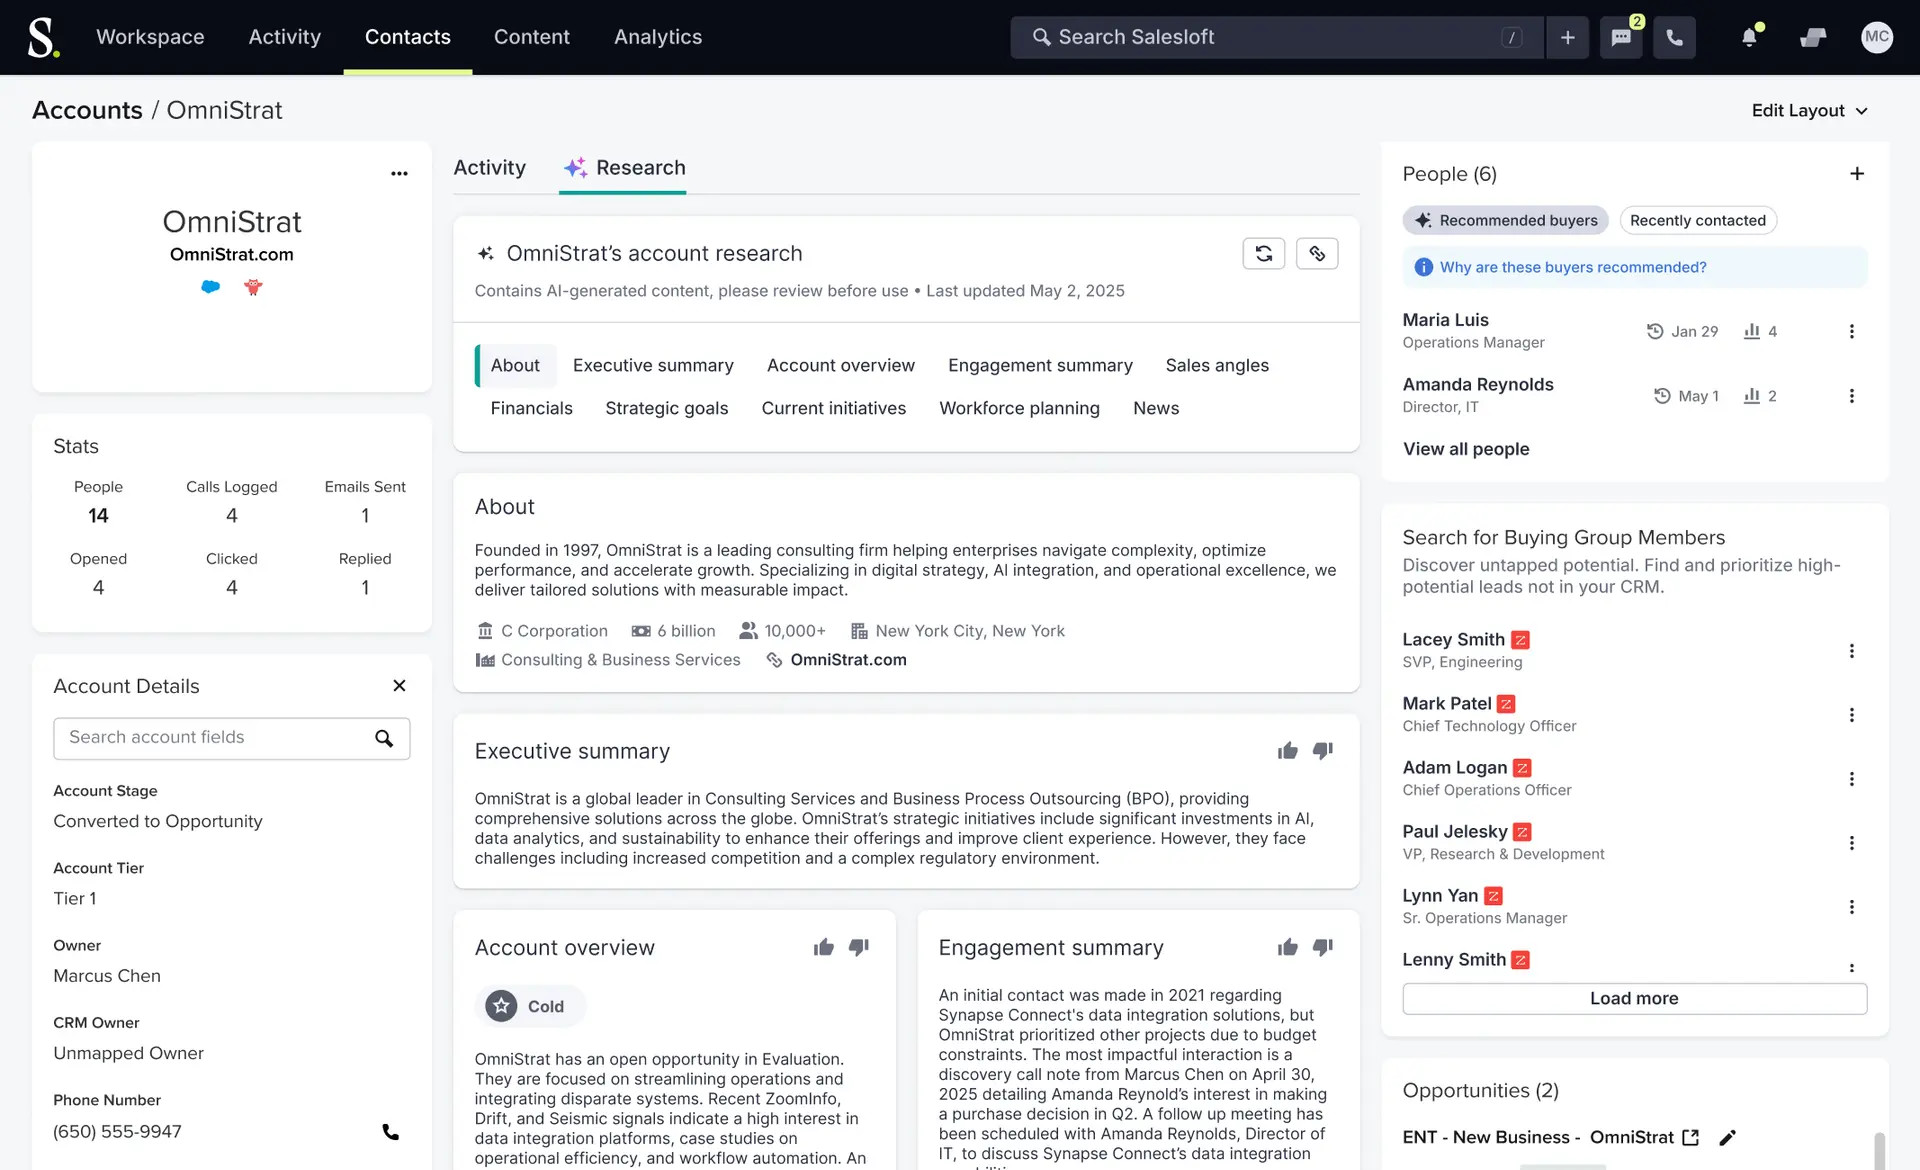Call the account phone number icon
This screenshot has height=1170, width=1920.
(x=390, y=1132)
